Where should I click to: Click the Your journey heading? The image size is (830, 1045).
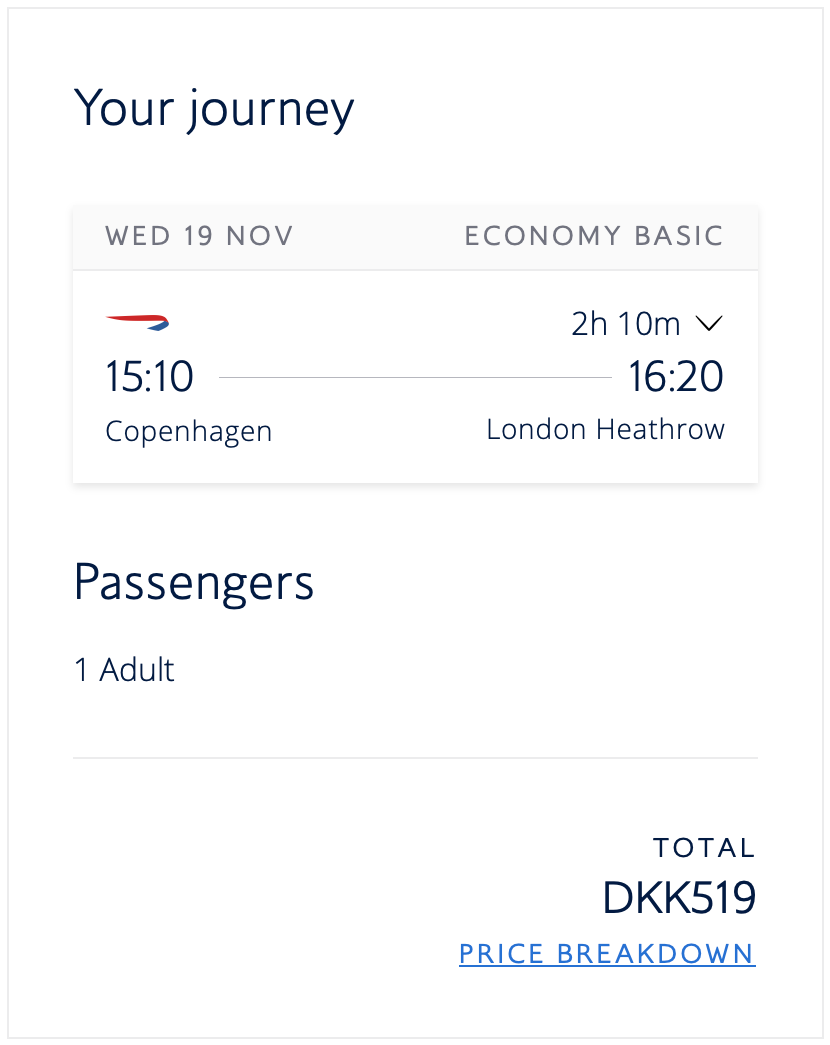point(214,108)
